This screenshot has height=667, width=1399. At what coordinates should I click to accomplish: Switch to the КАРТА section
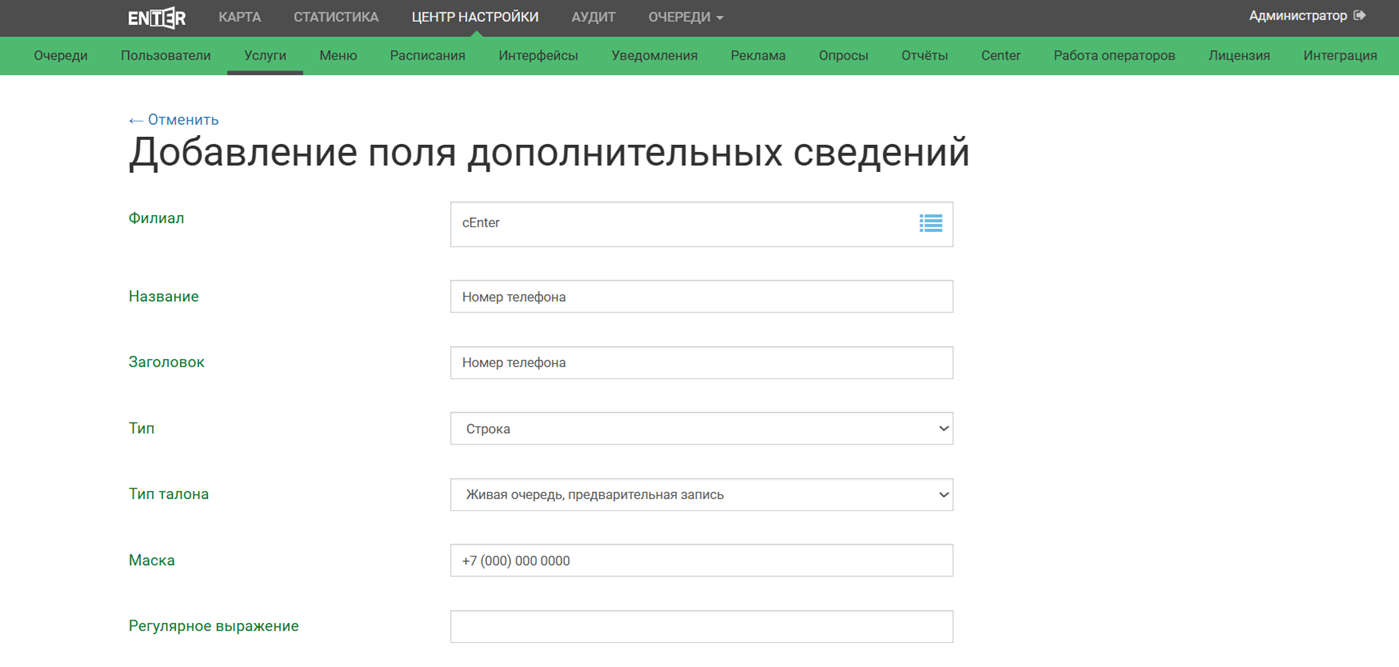[x=239, y=17]
